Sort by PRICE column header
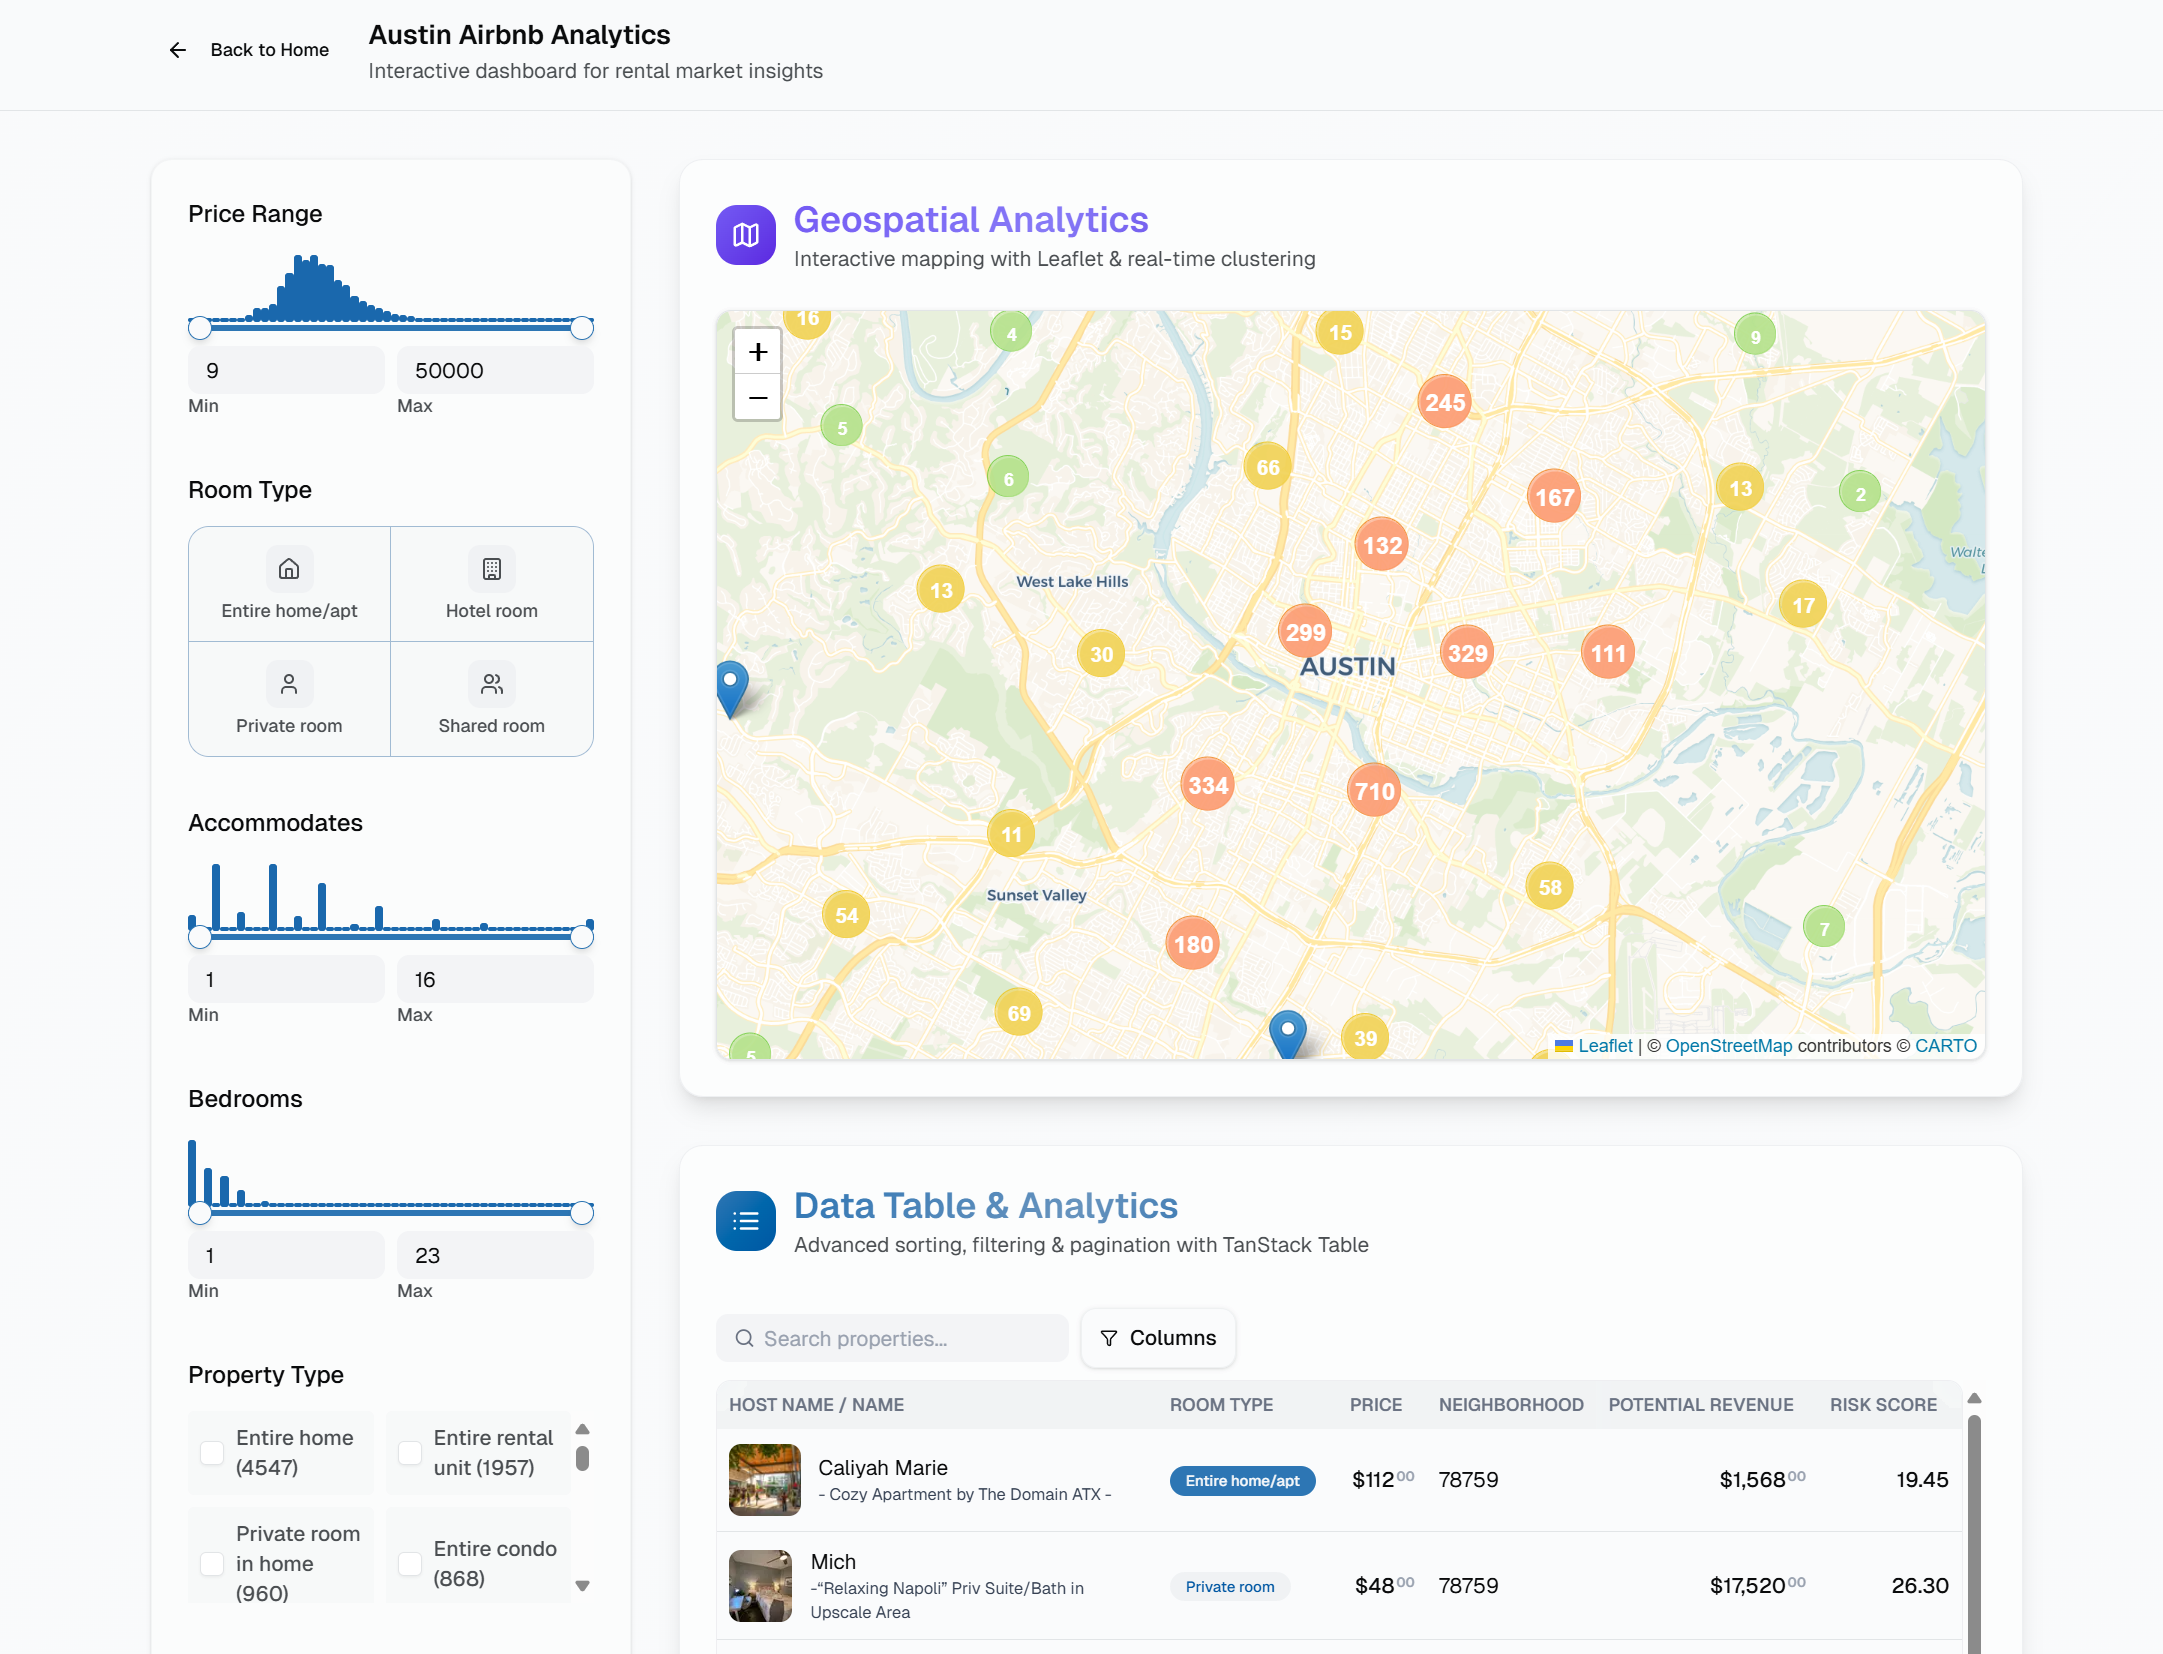Image resolution: width=2163 pixels, height=1654 pixels. coord(1376,1404)
